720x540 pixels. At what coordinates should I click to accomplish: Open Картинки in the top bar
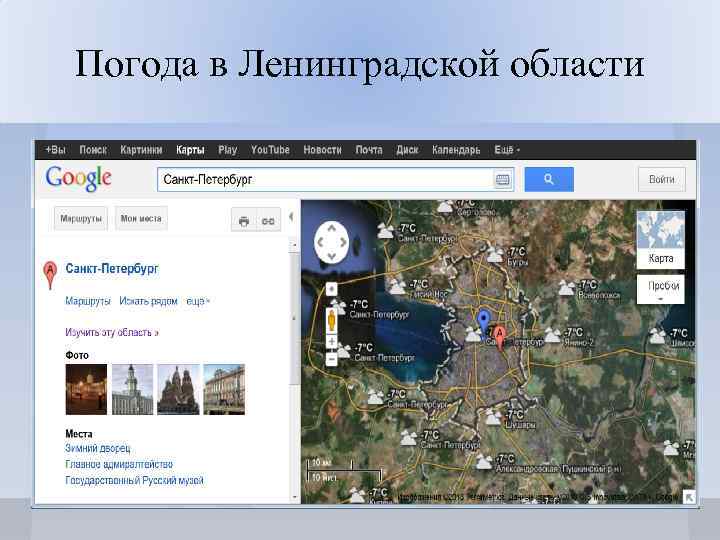[141, 150]
